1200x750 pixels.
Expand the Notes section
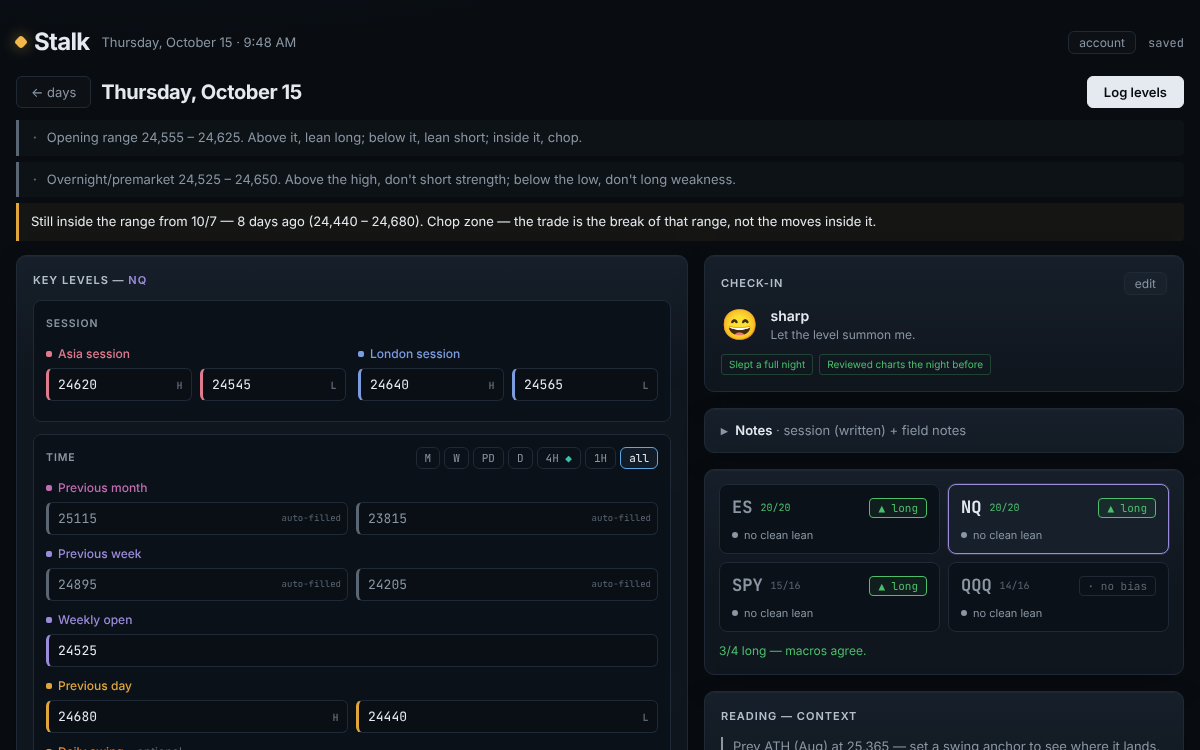(944, 431)
